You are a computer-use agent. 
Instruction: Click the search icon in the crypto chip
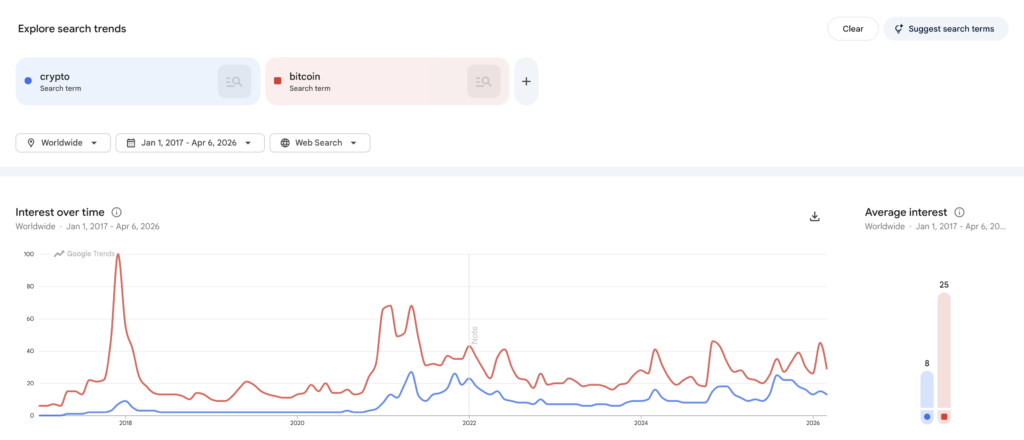[234, 81]
